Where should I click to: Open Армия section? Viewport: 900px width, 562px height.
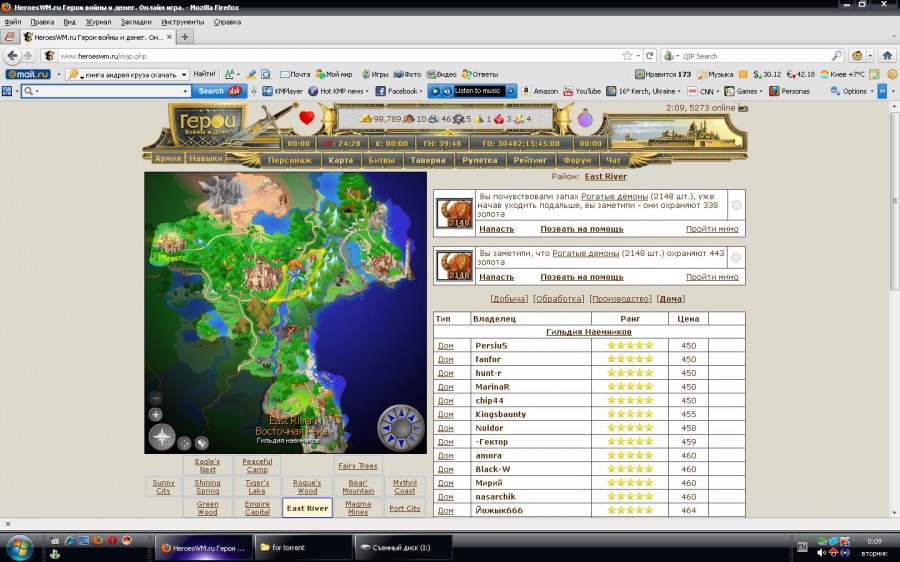tap(168, 158)
